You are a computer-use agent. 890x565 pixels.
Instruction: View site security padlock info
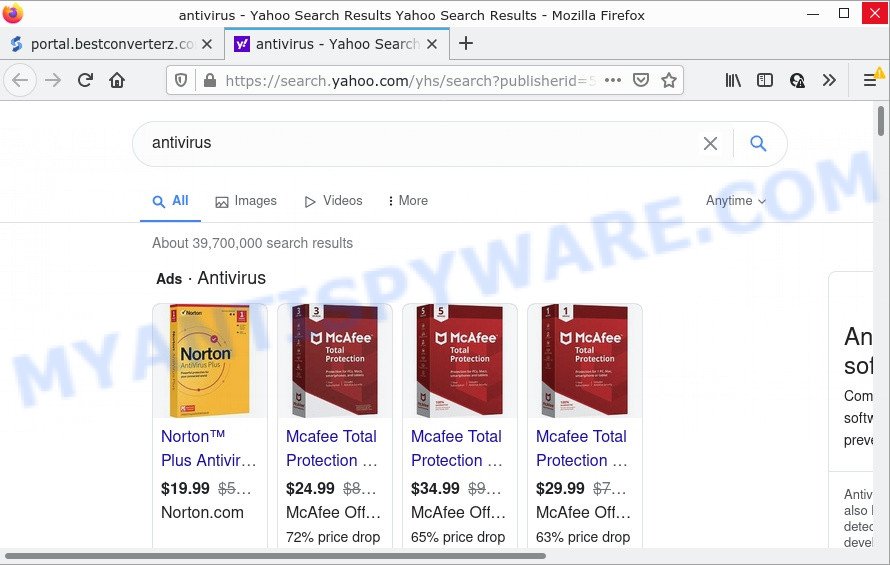209,81
